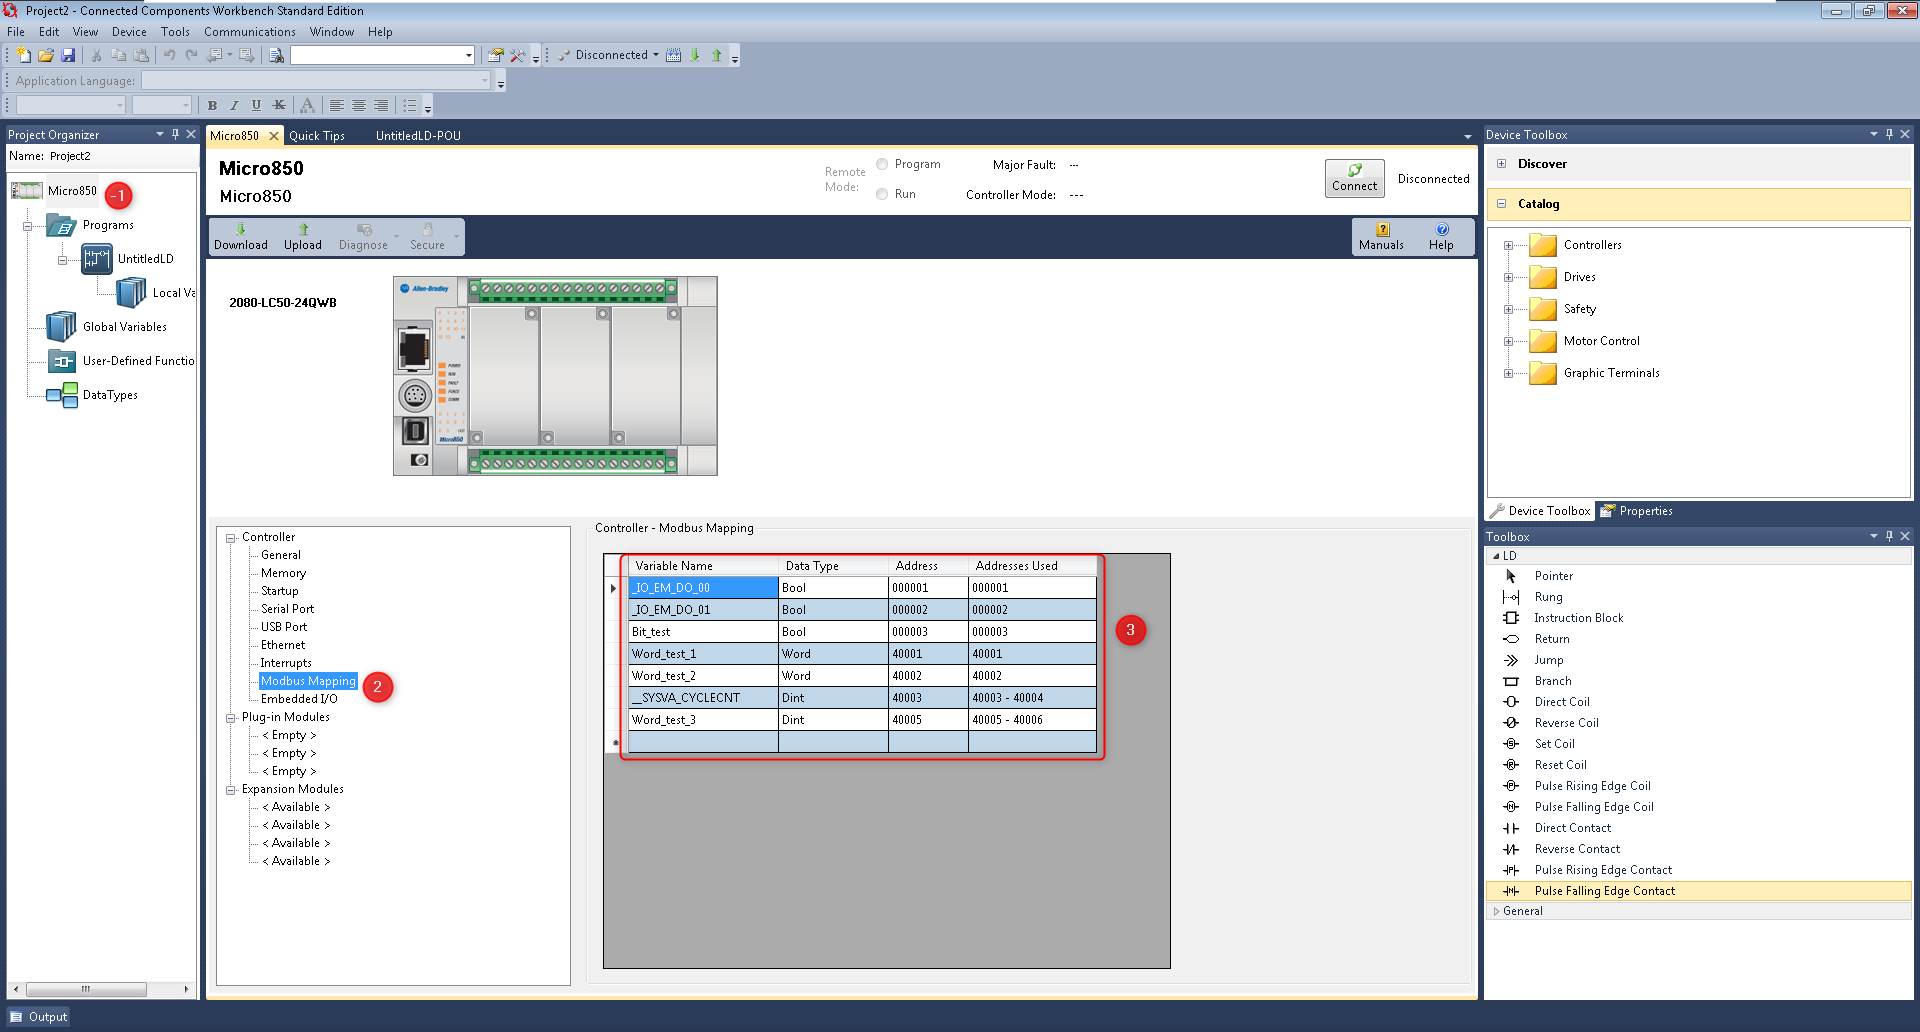Viewport: 1920px width, 1032px height.
Task: Open the Tools menu
Action: 175,32
